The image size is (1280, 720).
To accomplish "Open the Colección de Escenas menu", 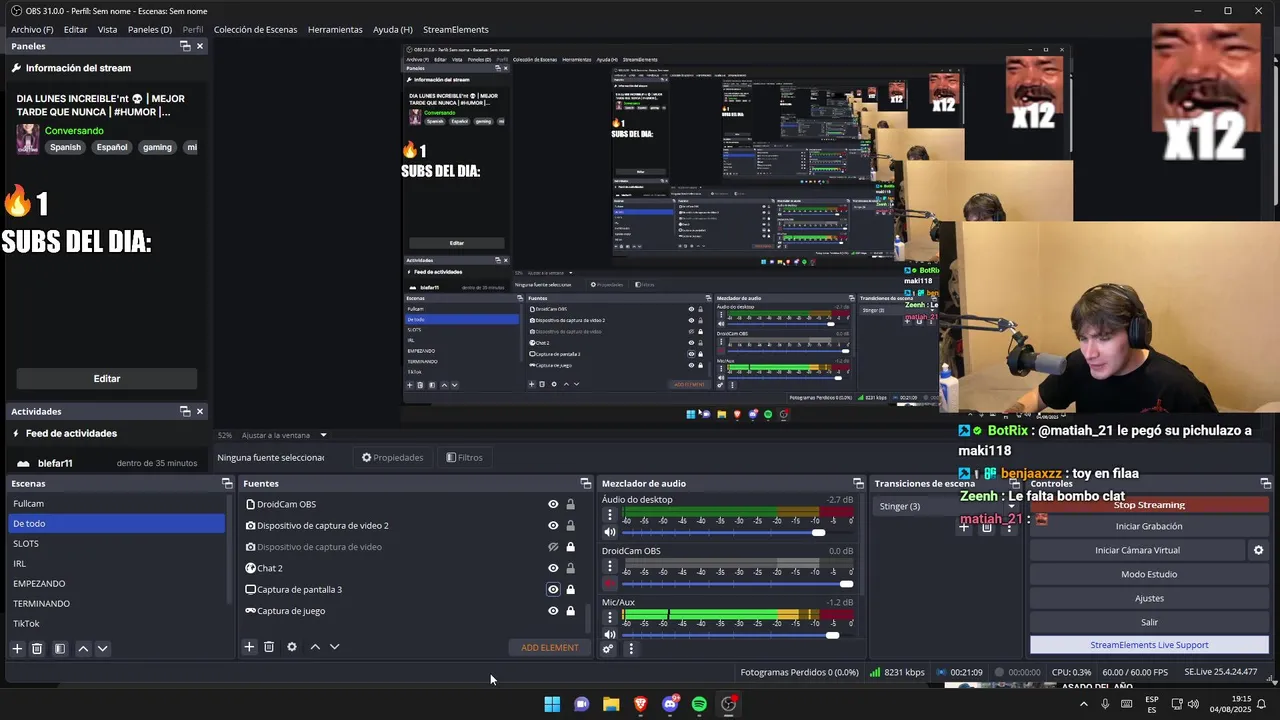I will (x=255, y=29).
